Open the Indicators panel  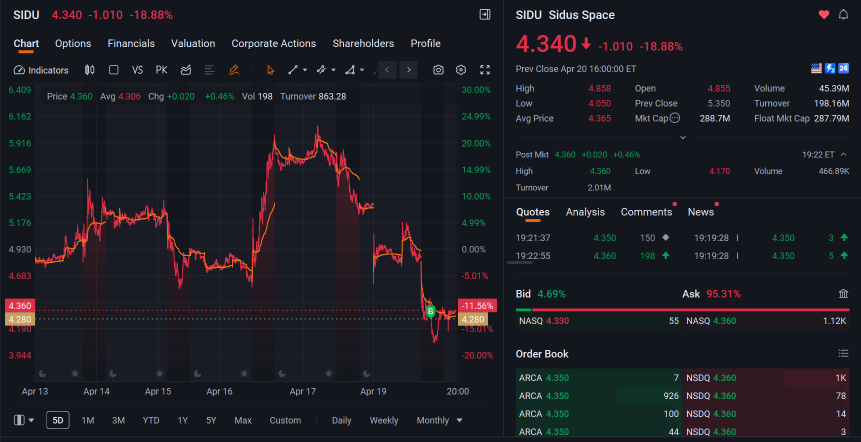pos(41,70)
